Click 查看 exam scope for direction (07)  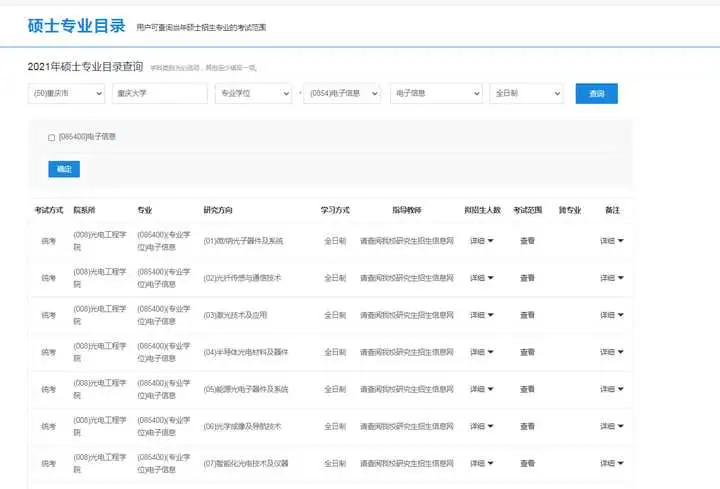click(x=527, y=463)
